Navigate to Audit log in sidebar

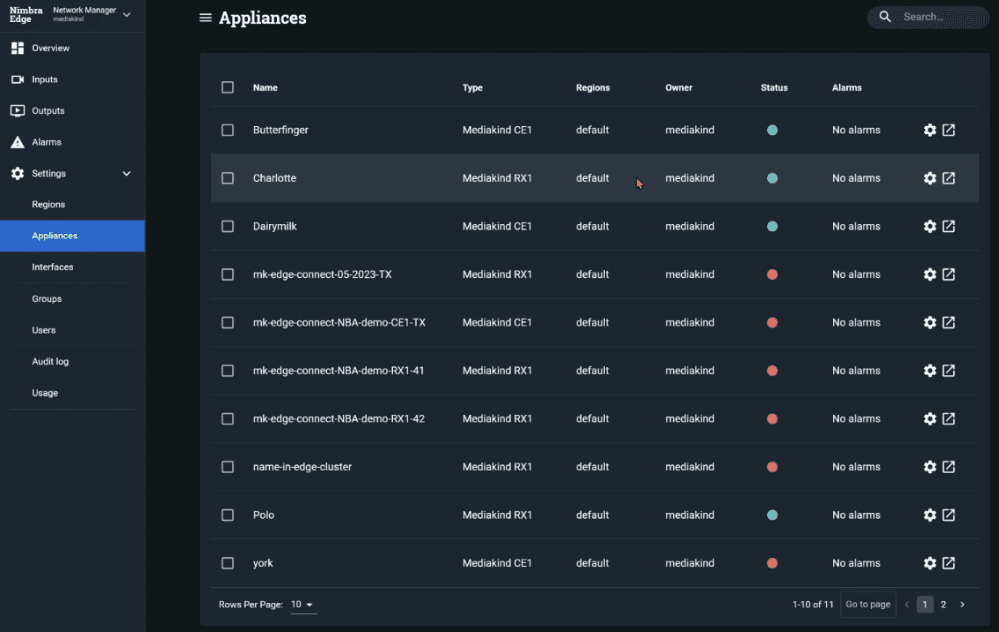click(50, 361)
